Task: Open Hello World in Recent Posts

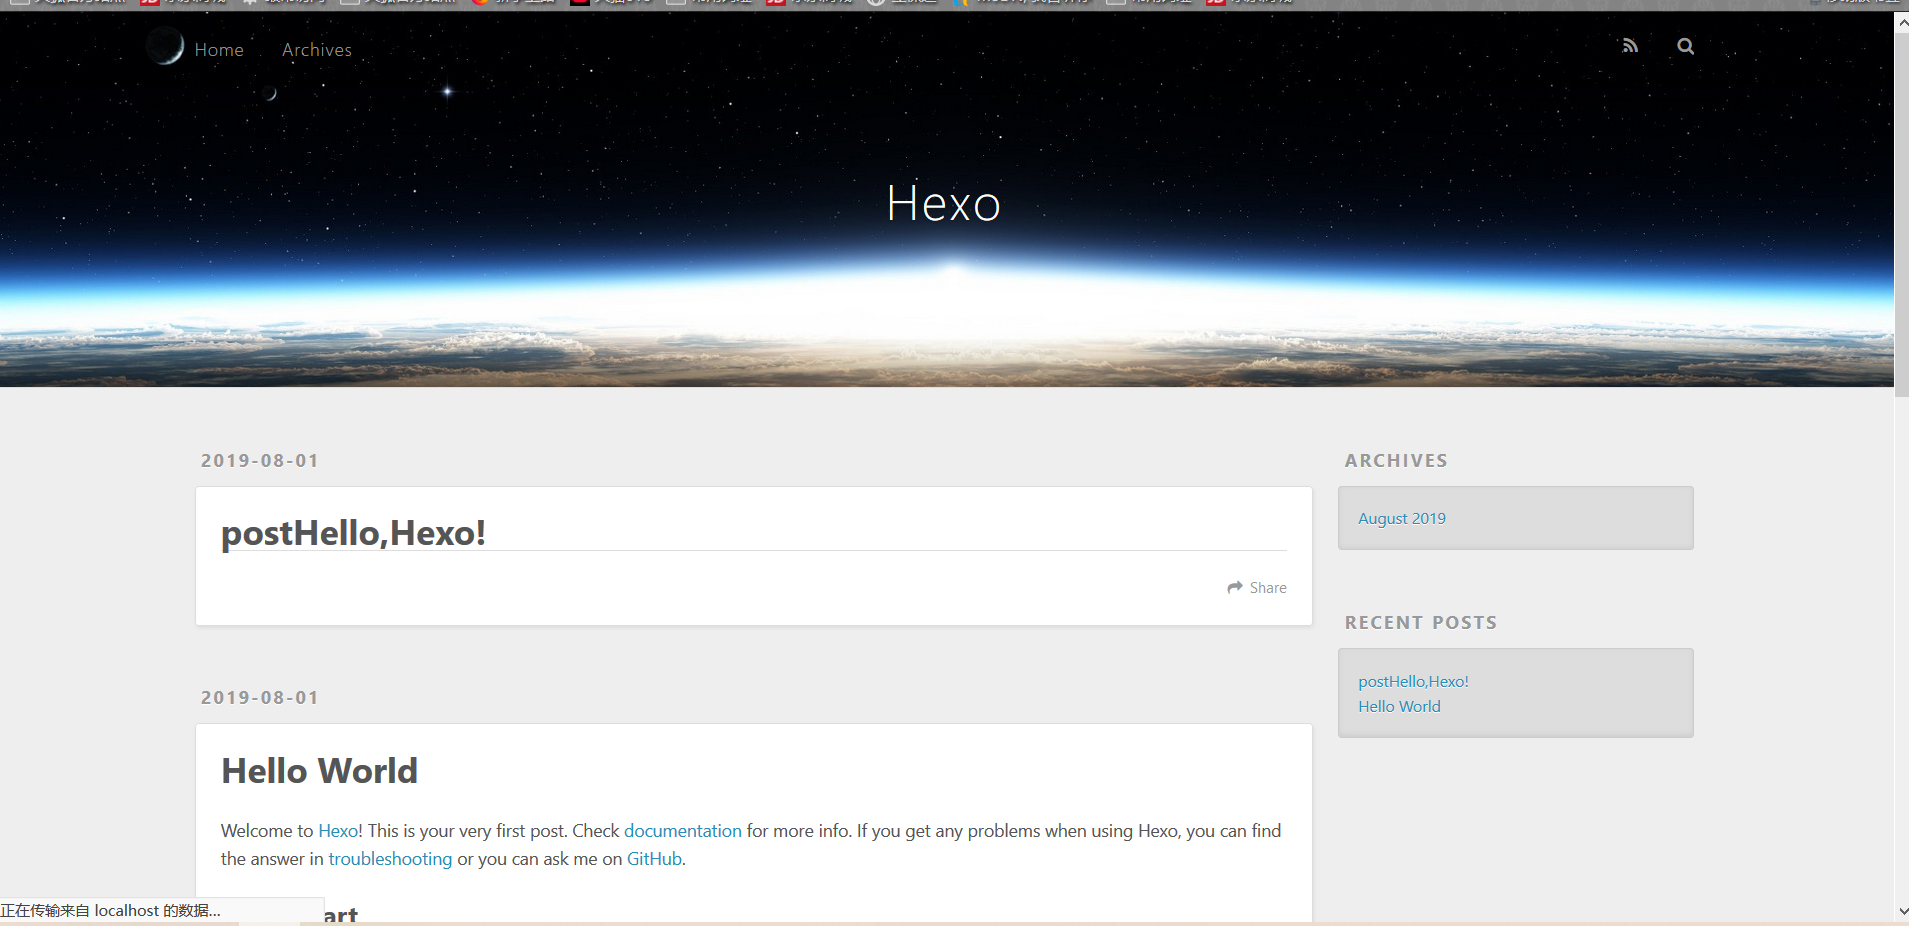Action: coord(1399,706)
